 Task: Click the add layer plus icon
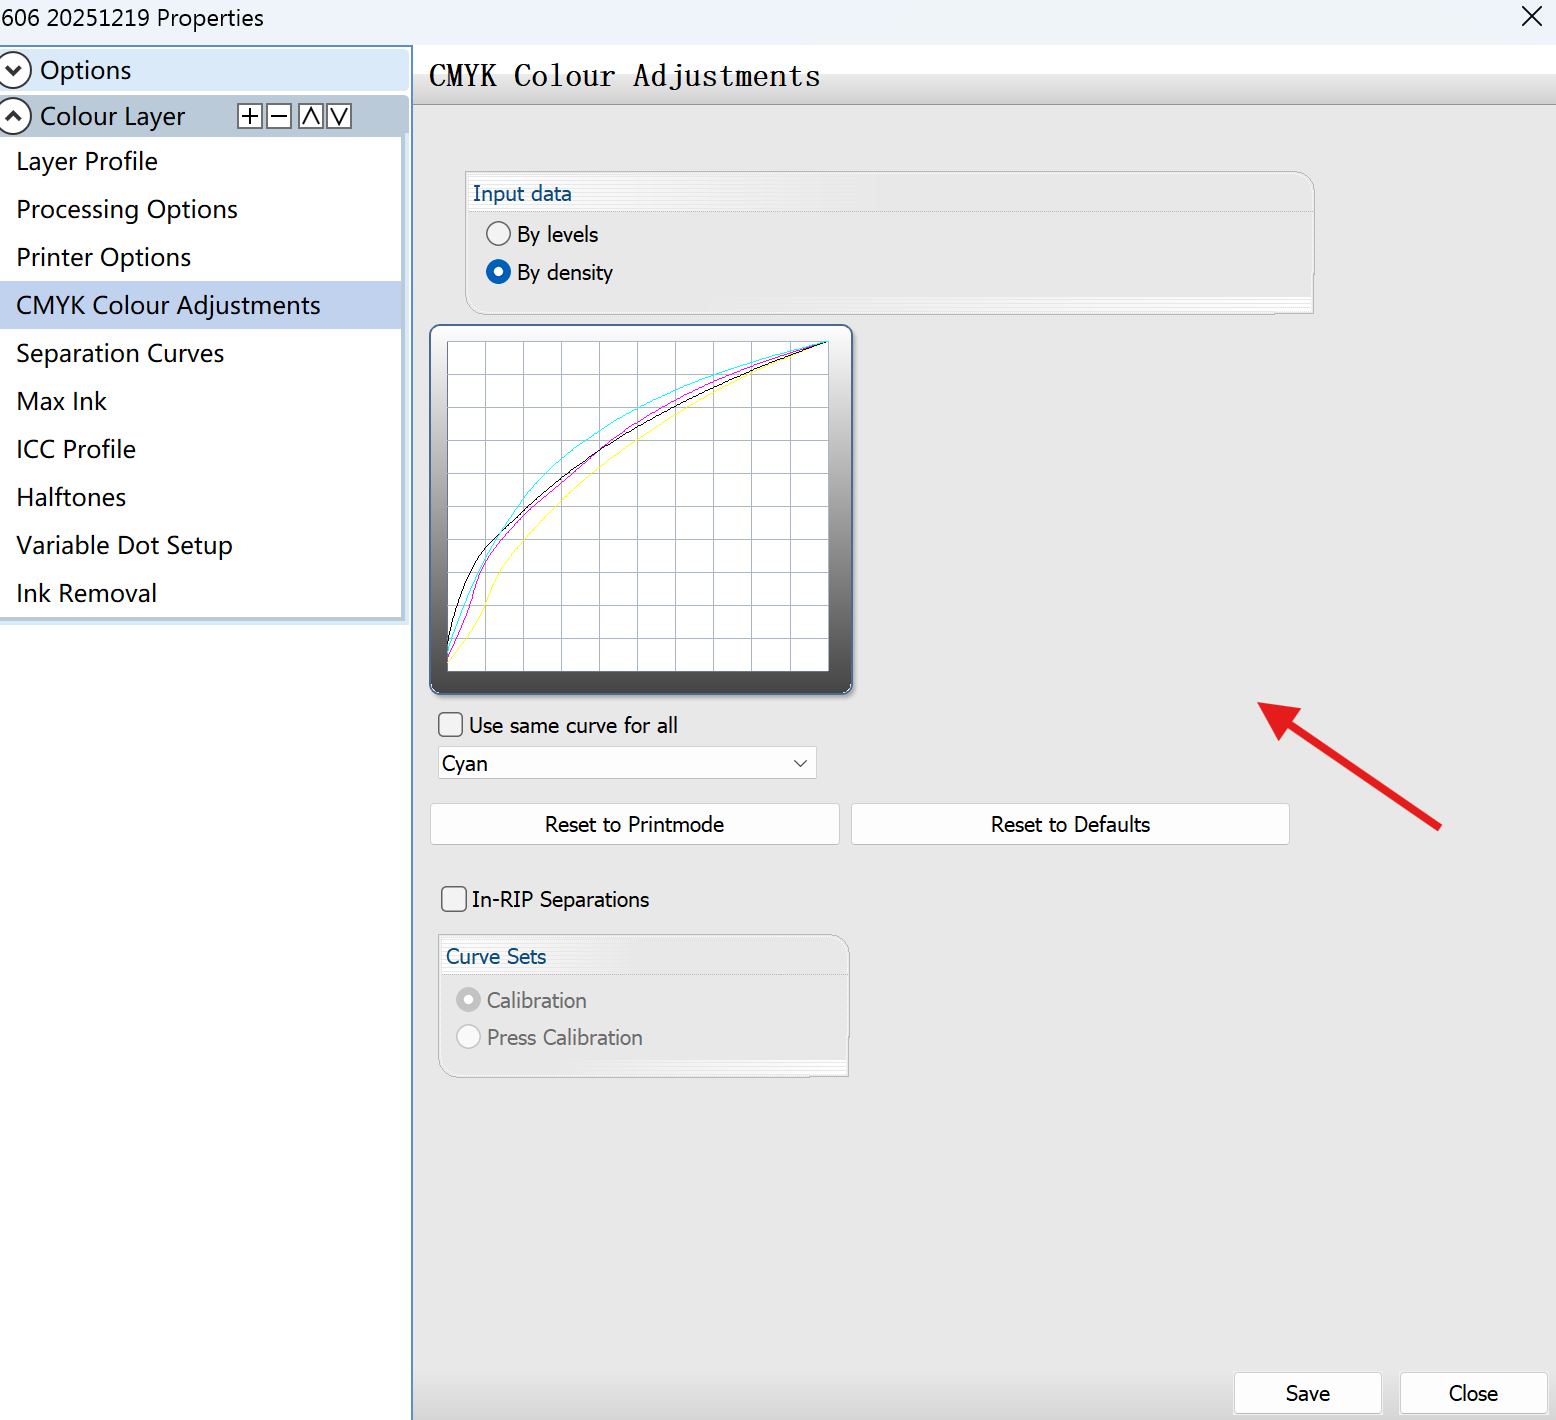pyautogui.click(x=250, y=116)
